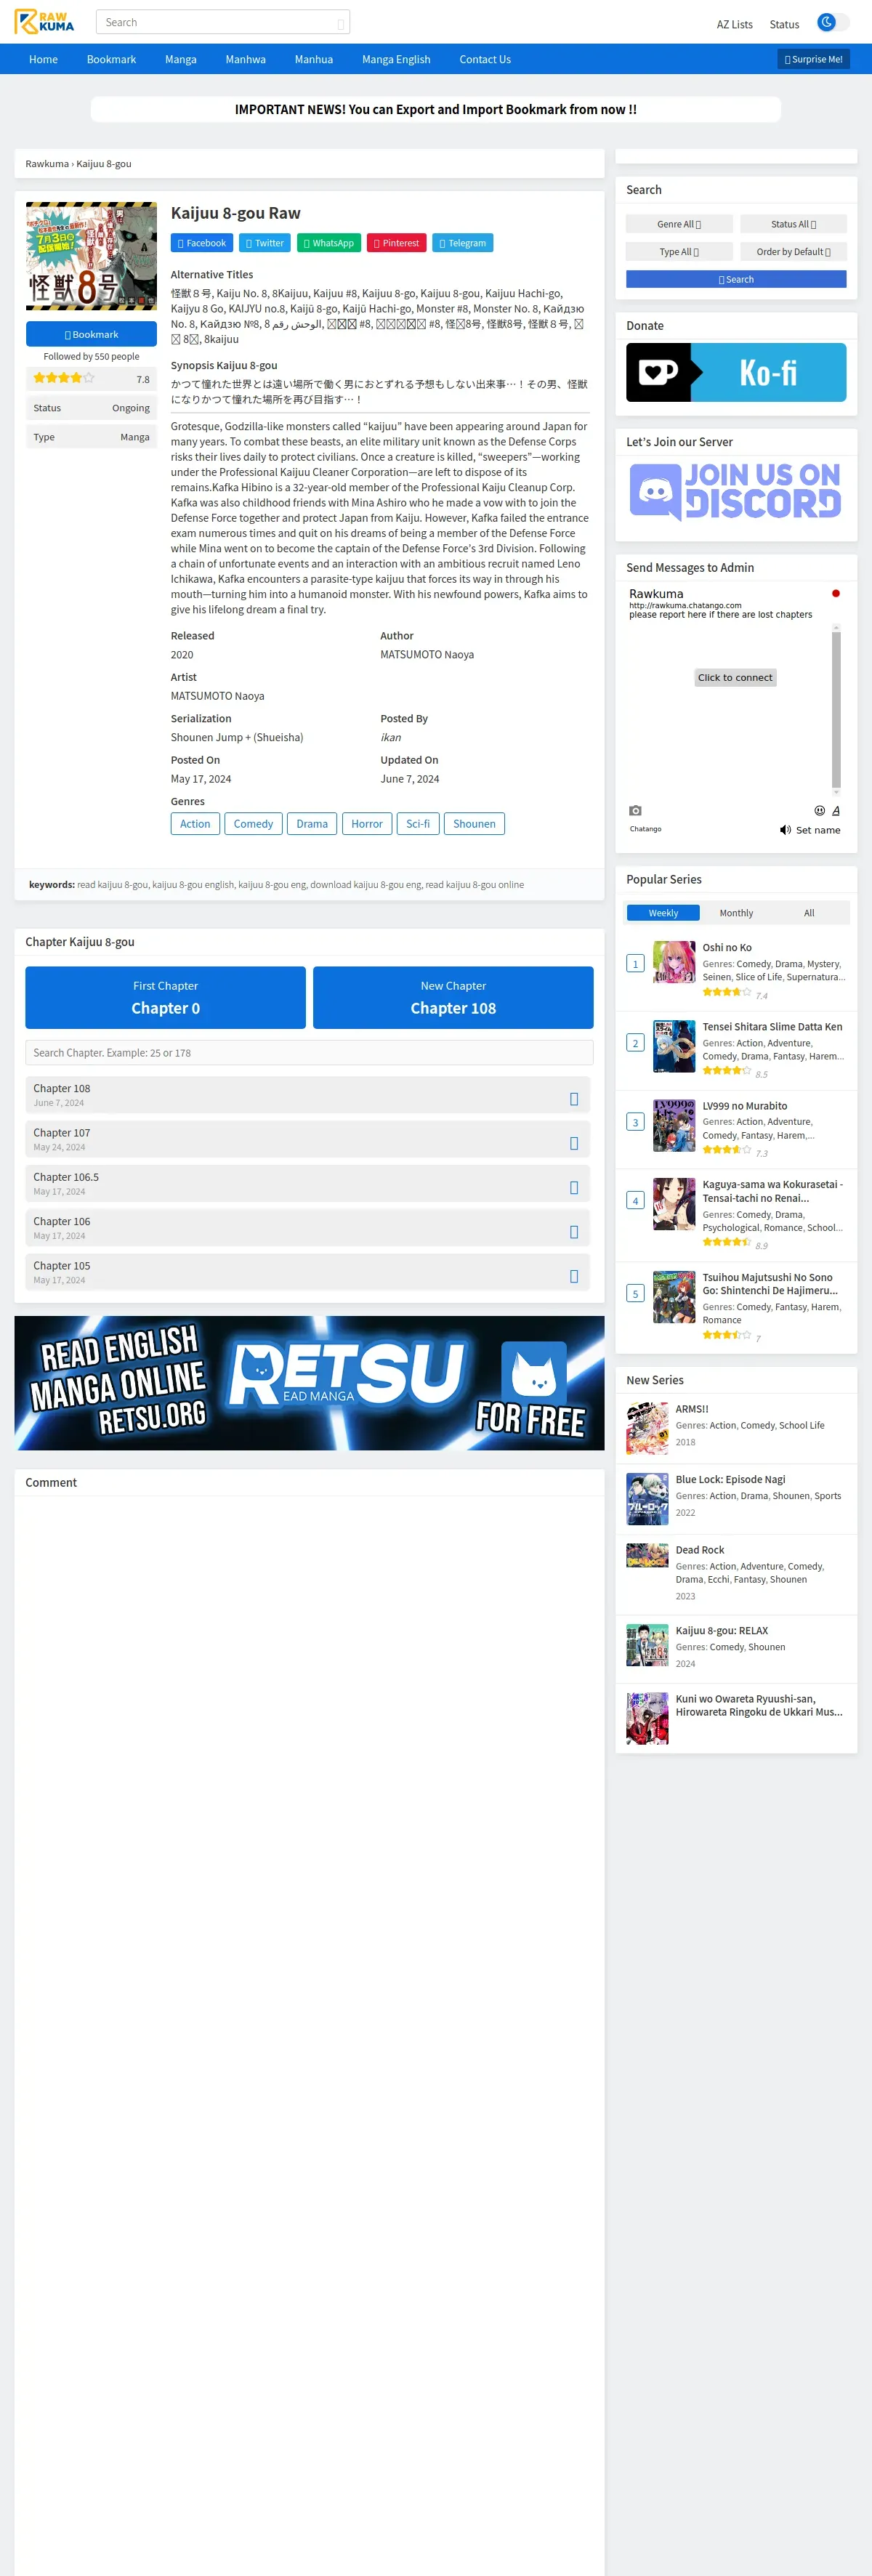This screenshot has width=872, height=2576.
Task: Open the Order by Default dropdown
Action: click(x=793, y=252)
